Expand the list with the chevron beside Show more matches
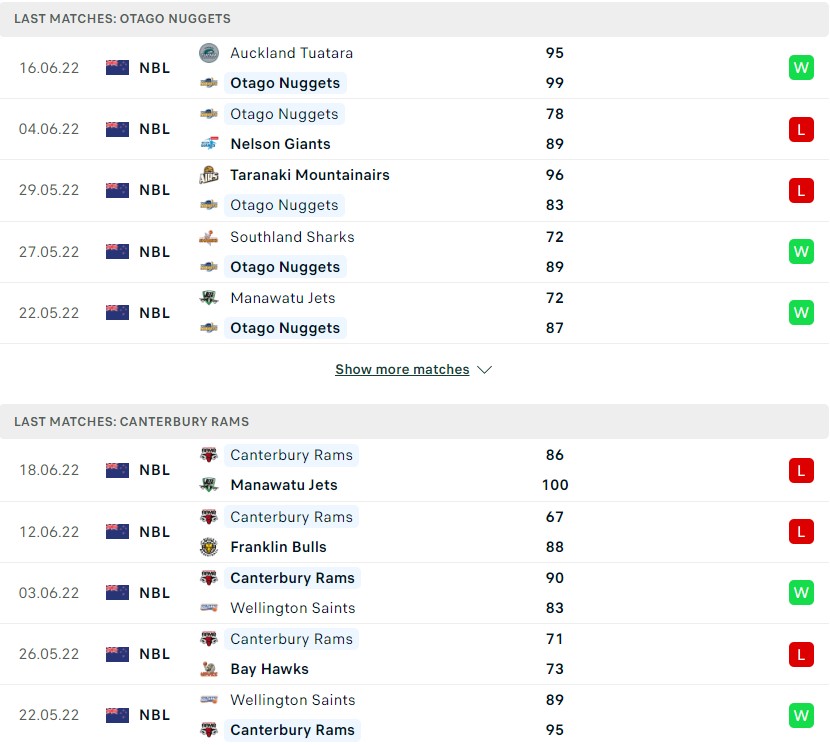Image resolution: width=830 pixels, height=745 pixels. coord(484,370)
